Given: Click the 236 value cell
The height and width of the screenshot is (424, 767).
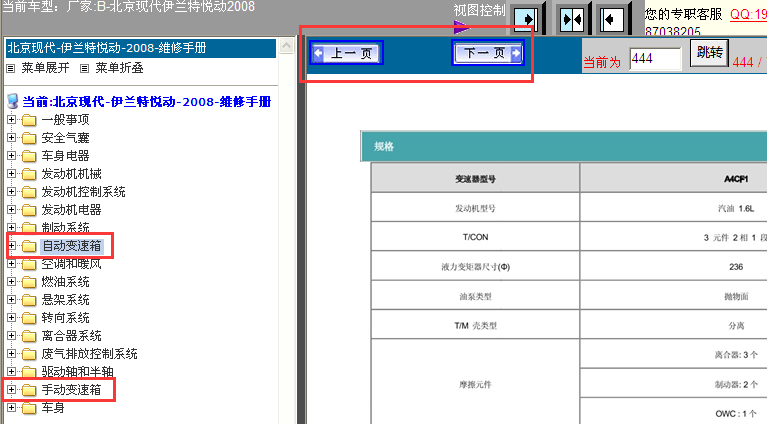Looking at the screenshot, I should (736, 267).
